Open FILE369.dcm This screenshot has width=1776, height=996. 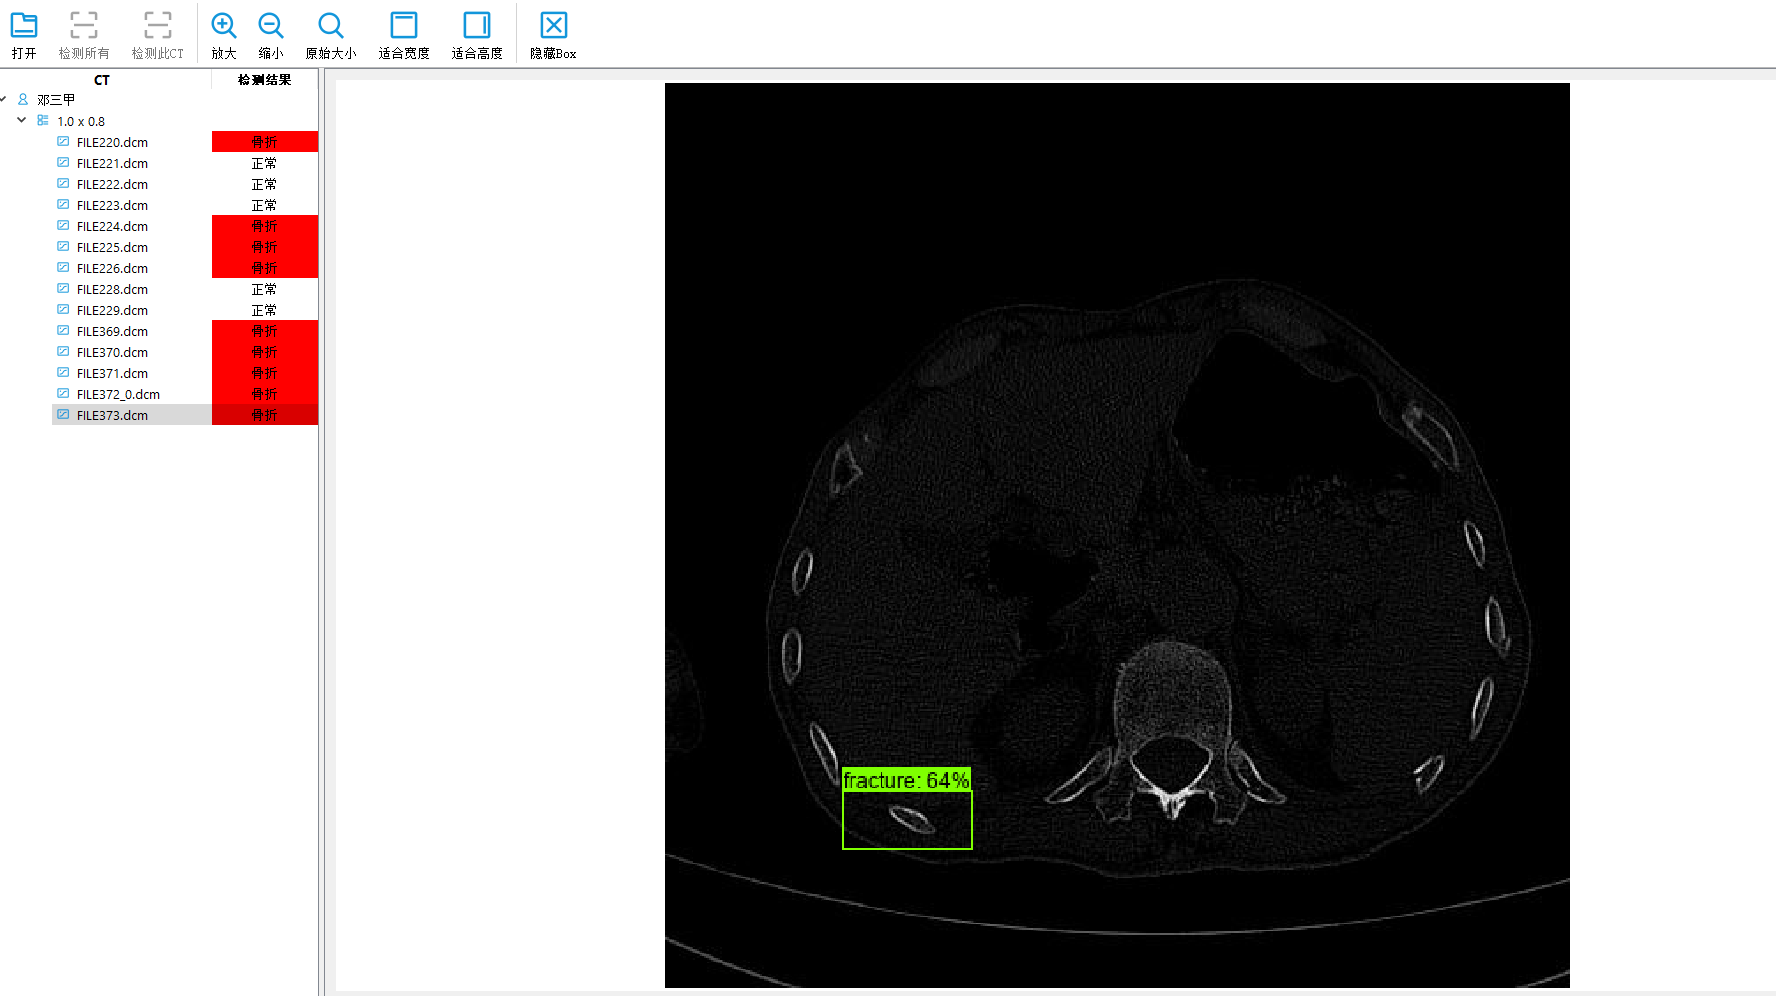112,331
